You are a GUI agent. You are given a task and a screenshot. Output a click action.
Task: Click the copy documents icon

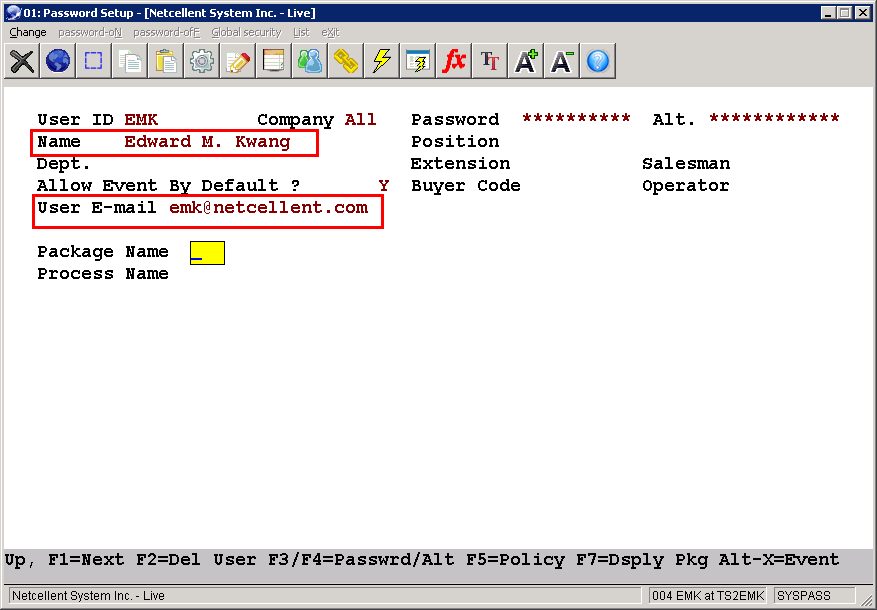click(x=129, y=61)
